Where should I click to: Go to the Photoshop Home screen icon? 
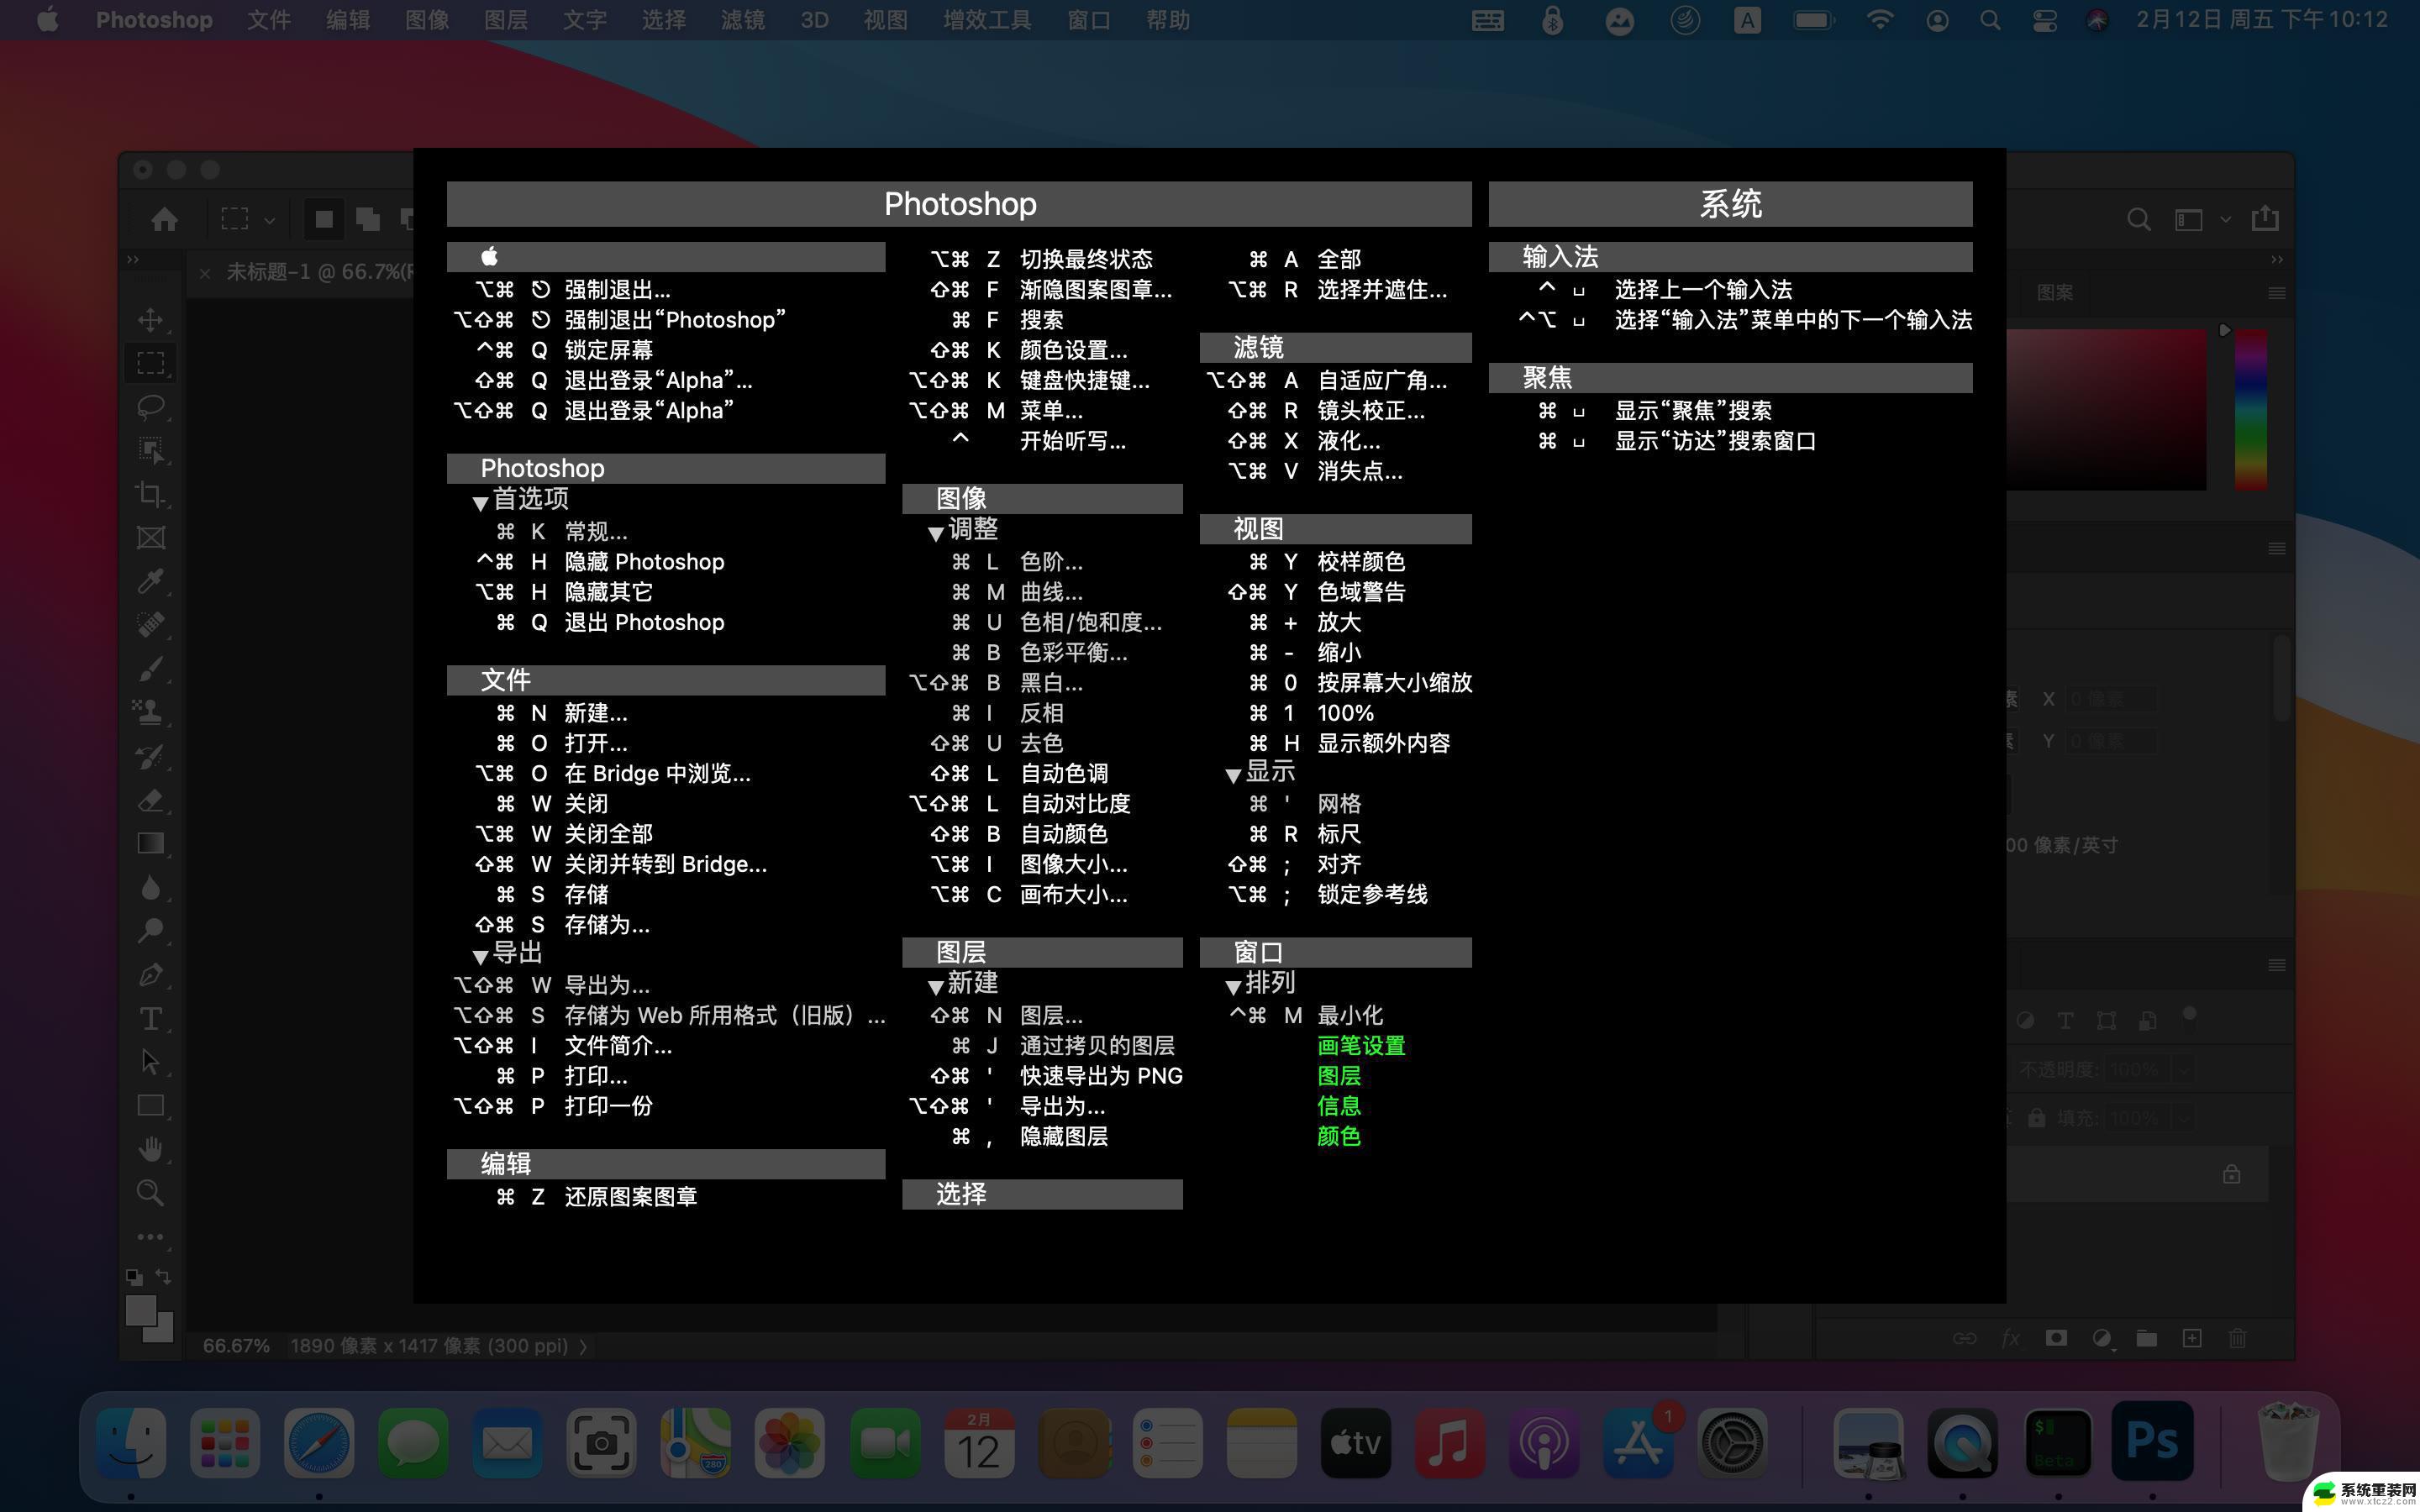164,219
